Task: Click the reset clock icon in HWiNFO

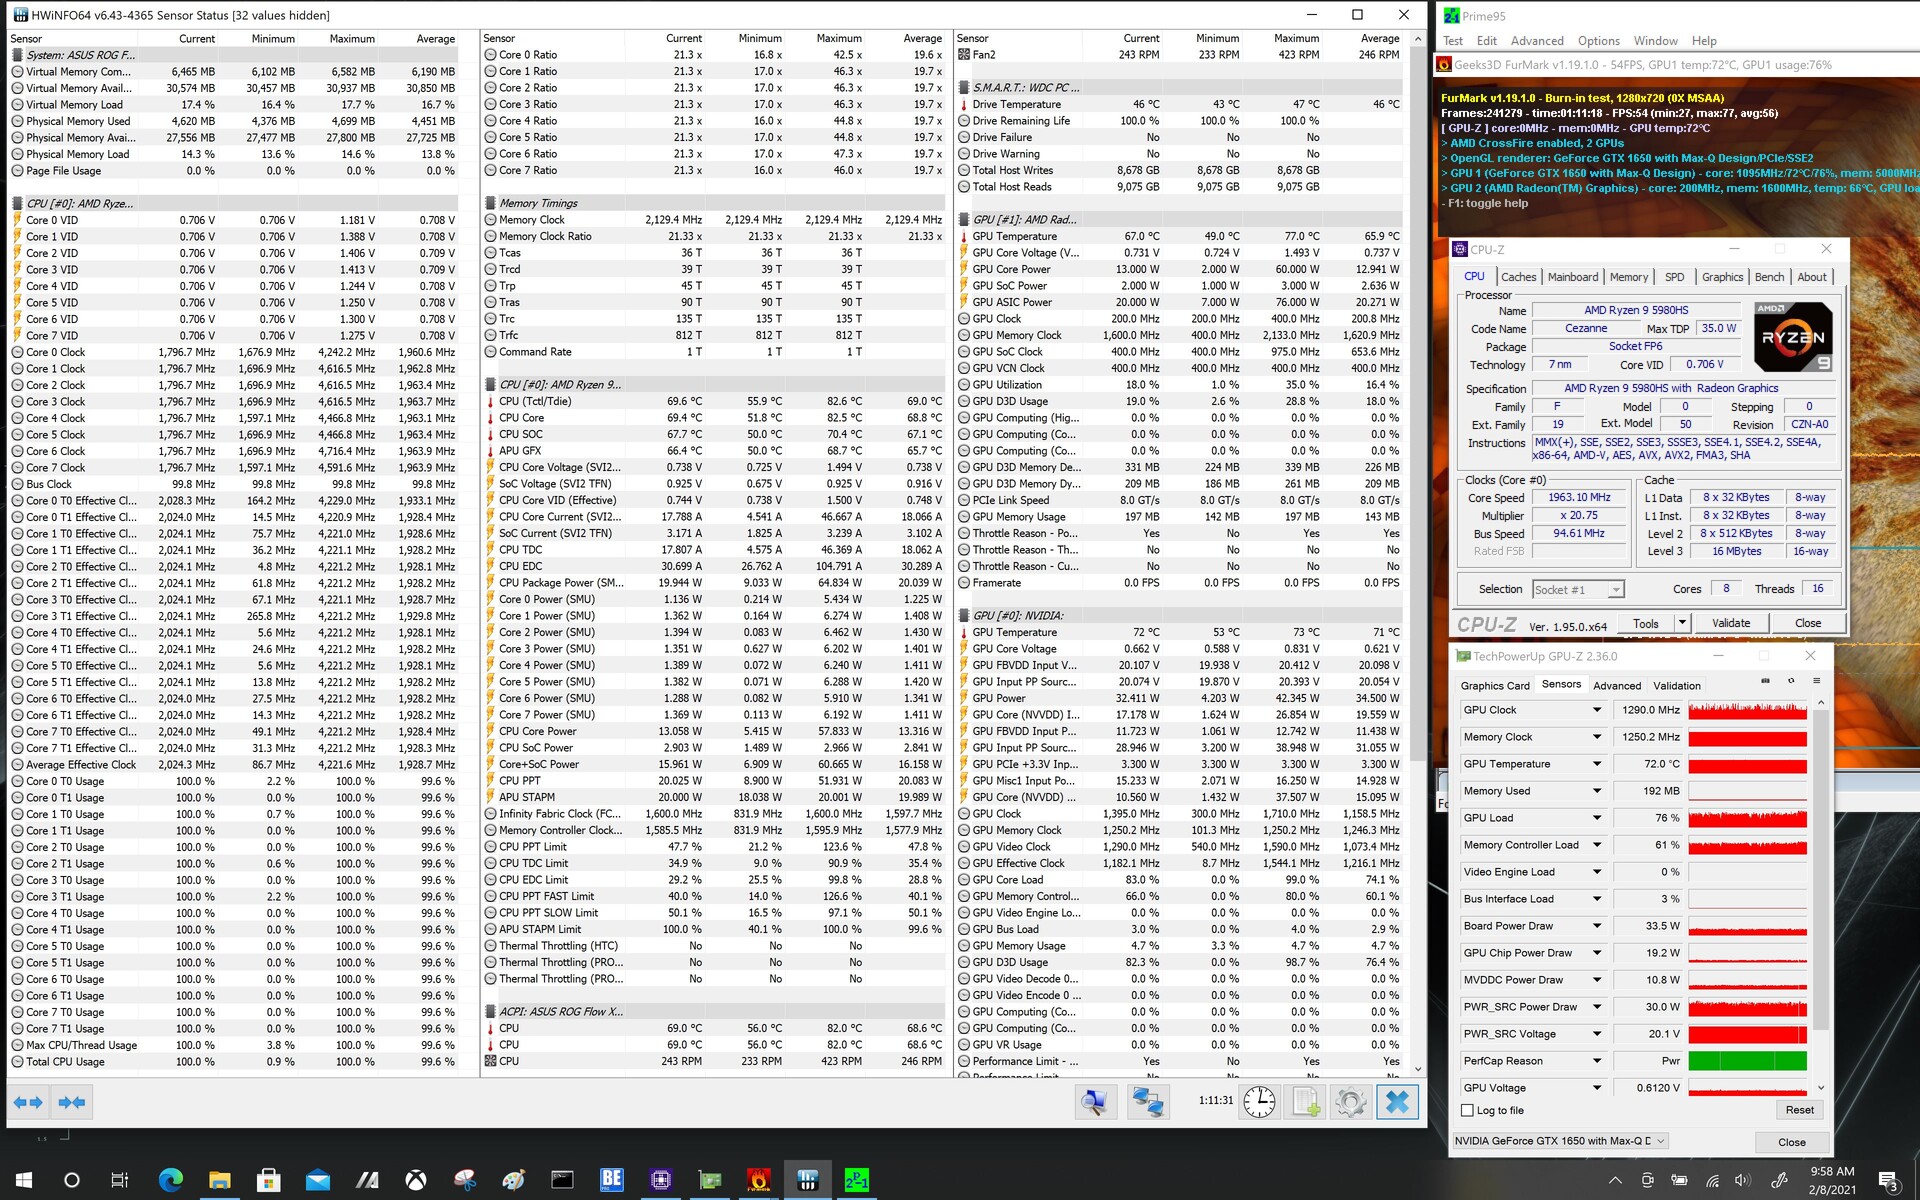Action: pyautogui.click(x=1259, y=1102)
